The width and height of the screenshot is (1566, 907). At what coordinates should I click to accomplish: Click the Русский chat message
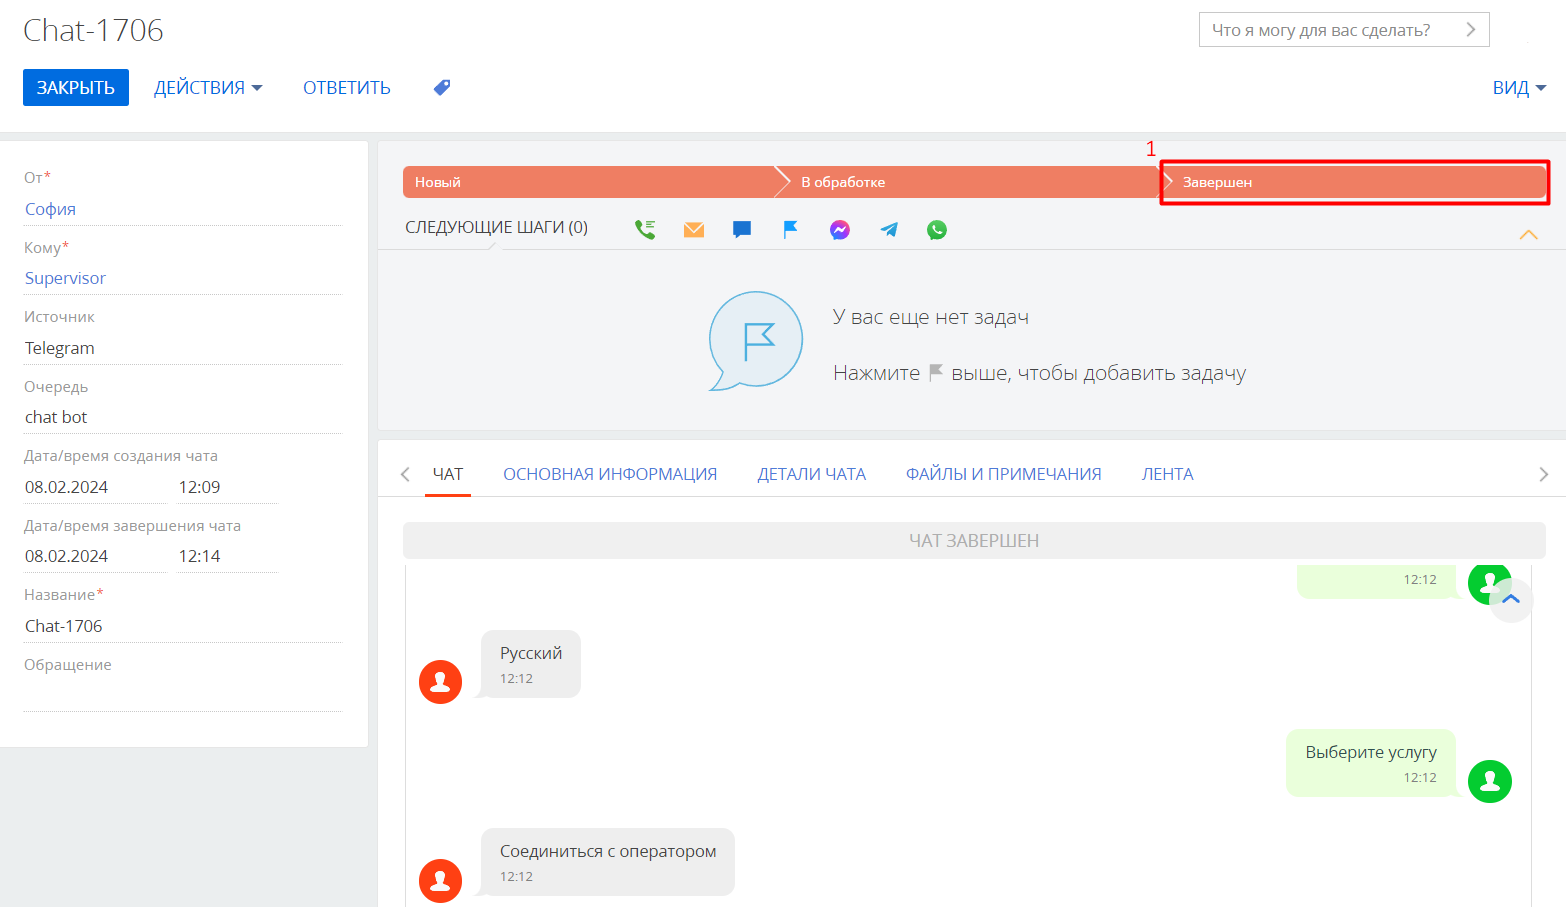[531, 664]
